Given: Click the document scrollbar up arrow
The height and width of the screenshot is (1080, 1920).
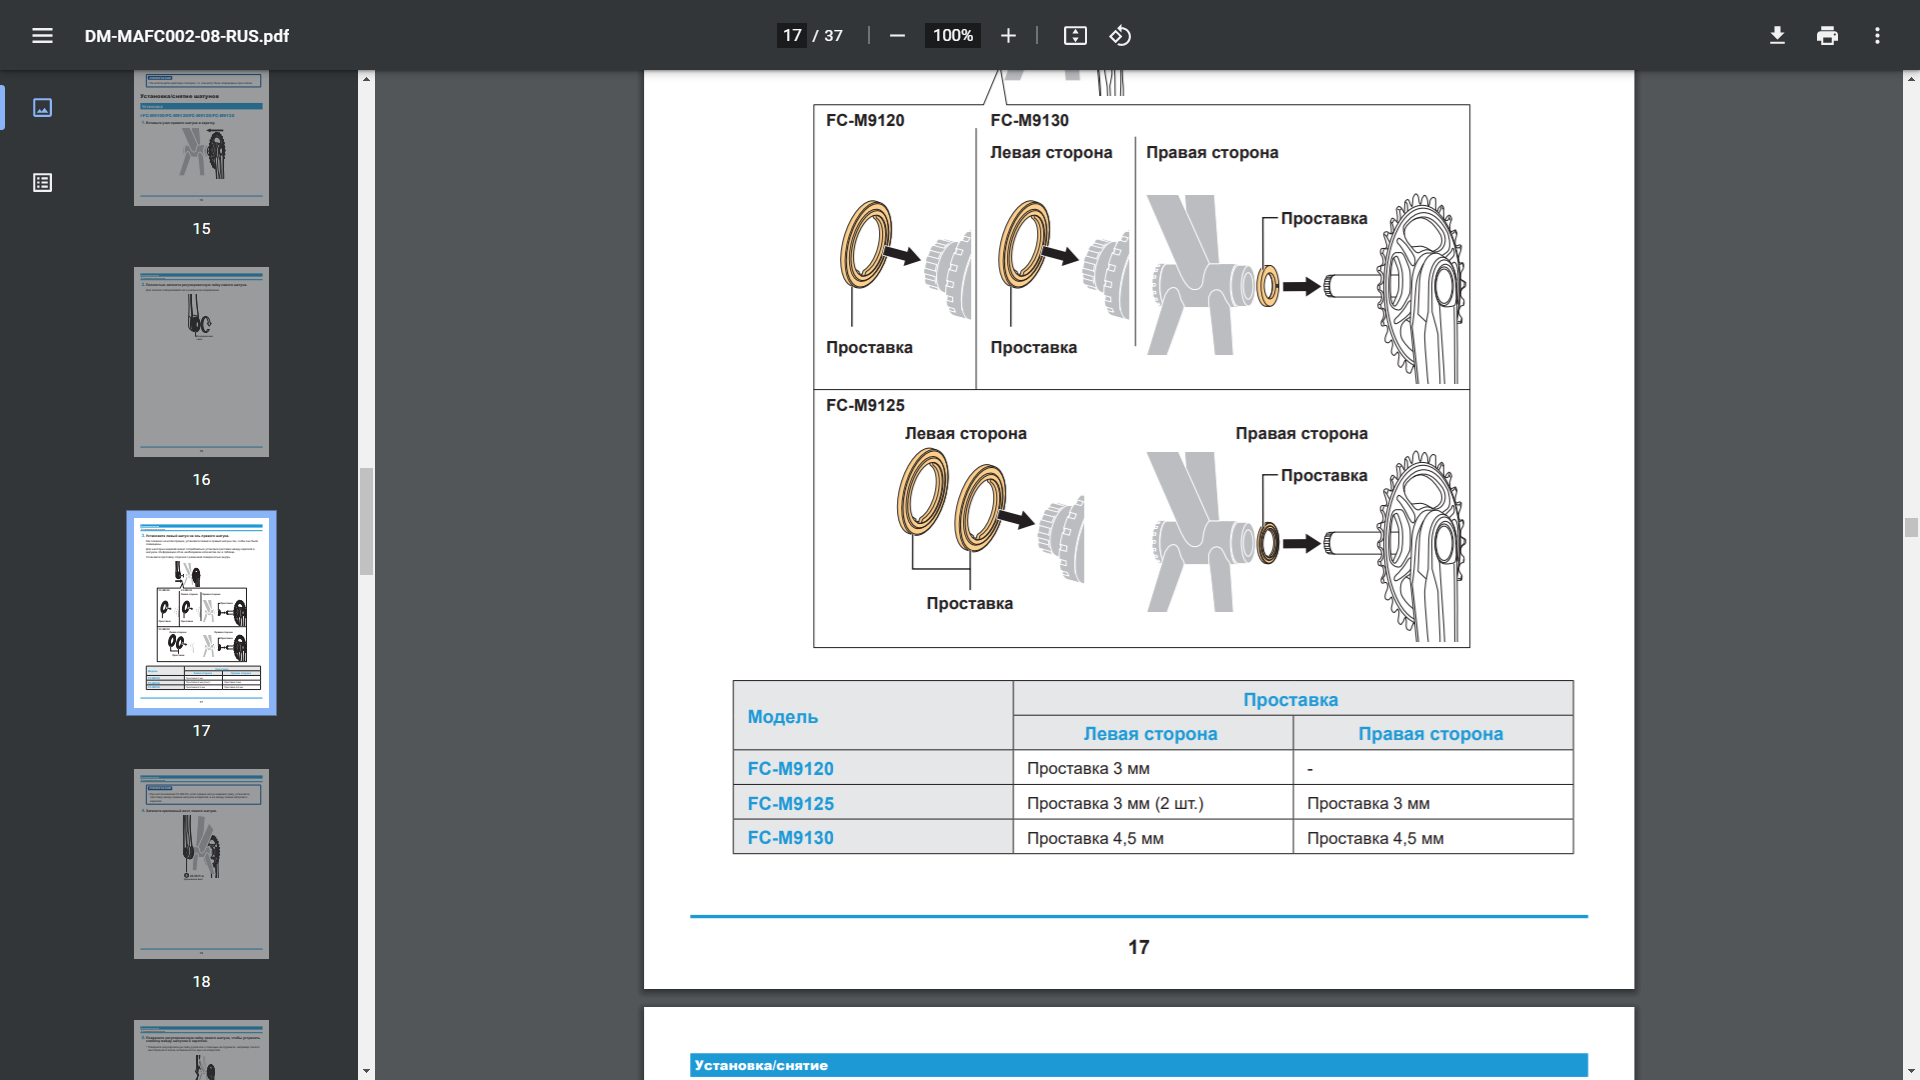Looking at the screenshot, I should point(1911,78).
